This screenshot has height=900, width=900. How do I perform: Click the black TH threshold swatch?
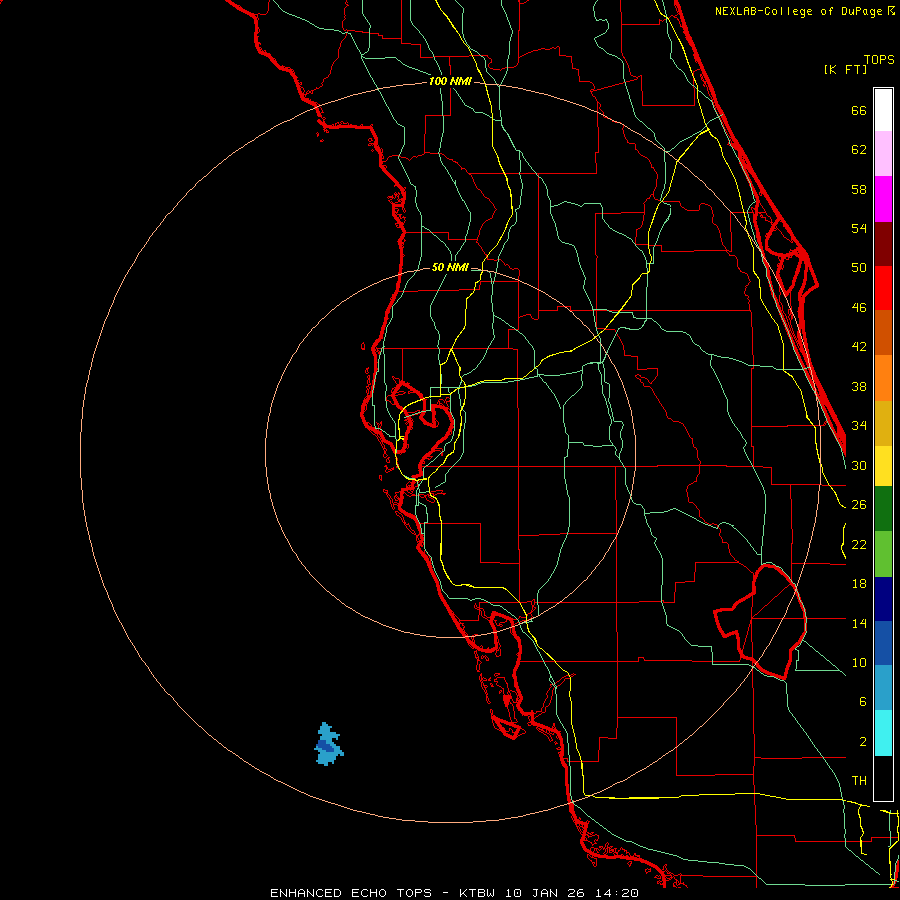click(x=883, y=778)
